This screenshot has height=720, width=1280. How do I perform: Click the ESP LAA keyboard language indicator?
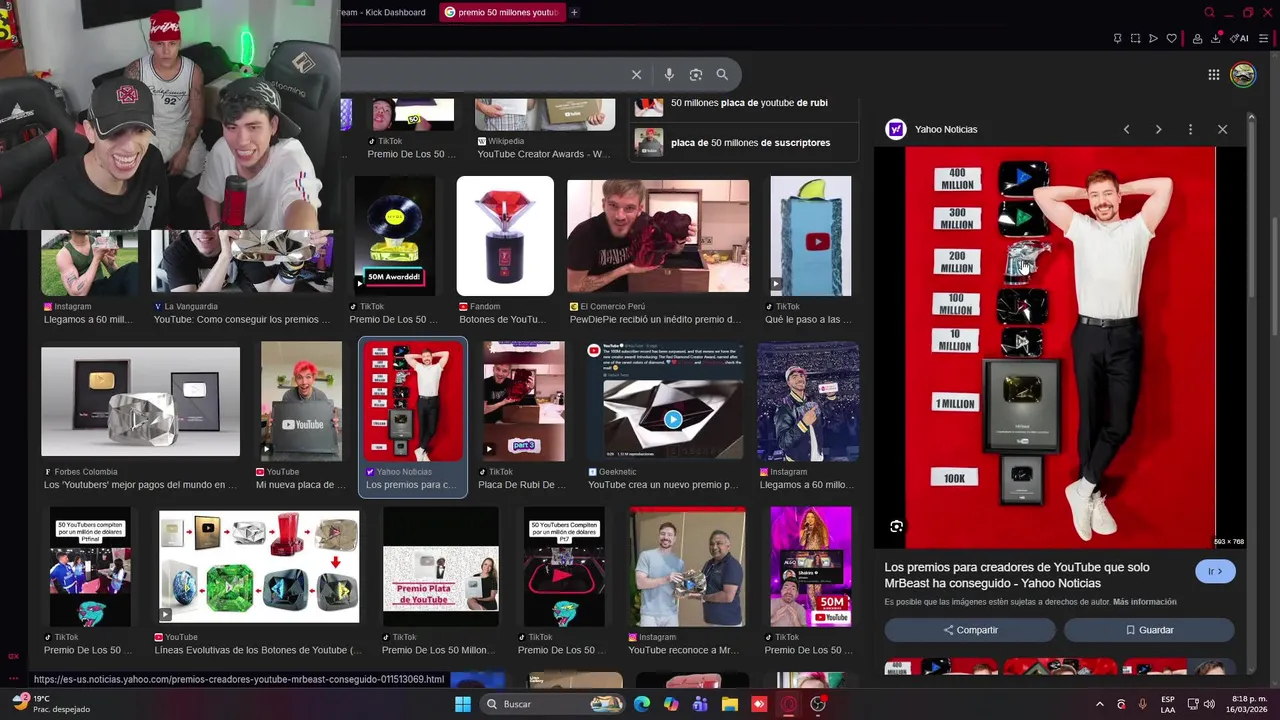coord(1168,704)
